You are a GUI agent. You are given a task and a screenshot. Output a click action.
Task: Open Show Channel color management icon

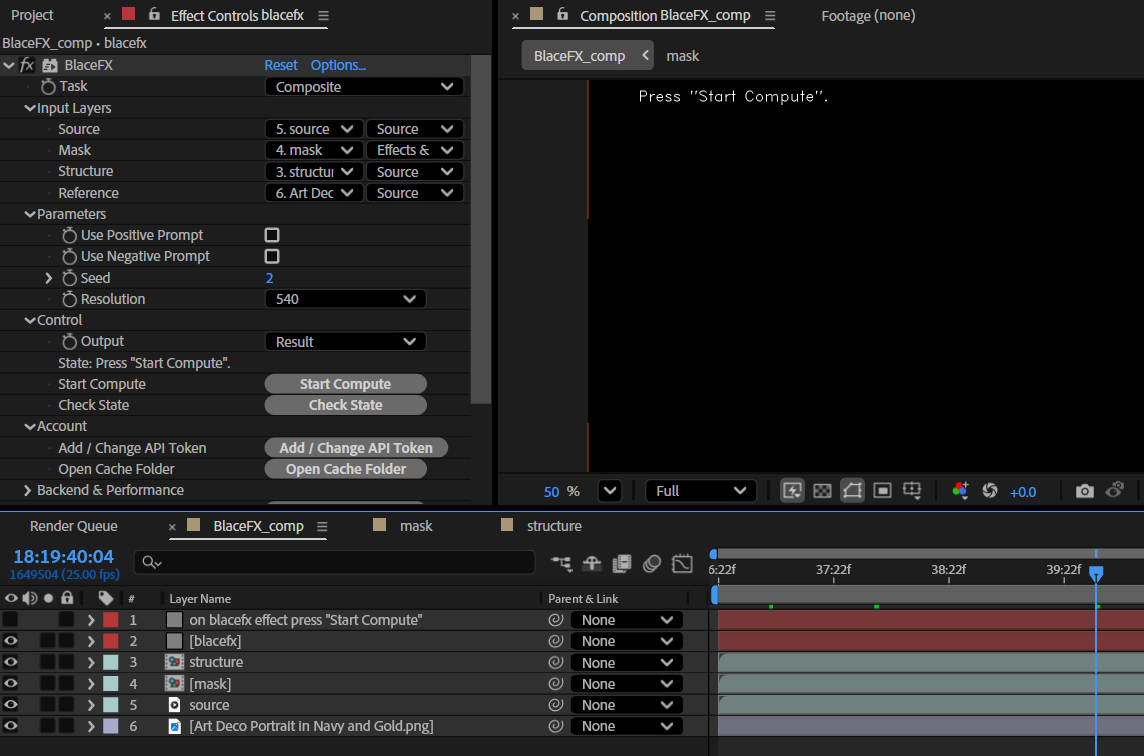pos(960,490)
